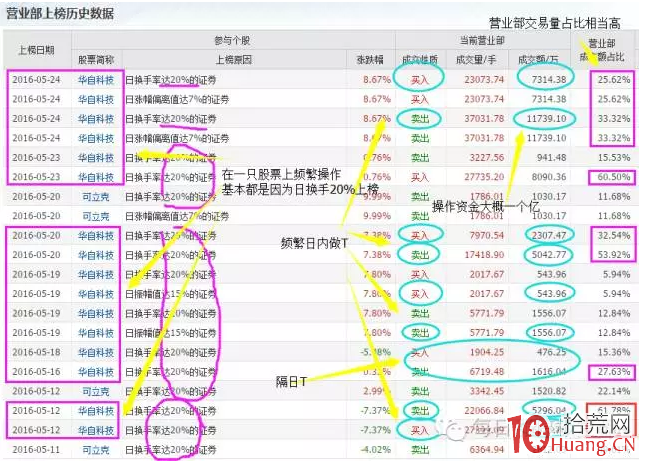Click the 当前营业部 group header

(x=482, y=41)
